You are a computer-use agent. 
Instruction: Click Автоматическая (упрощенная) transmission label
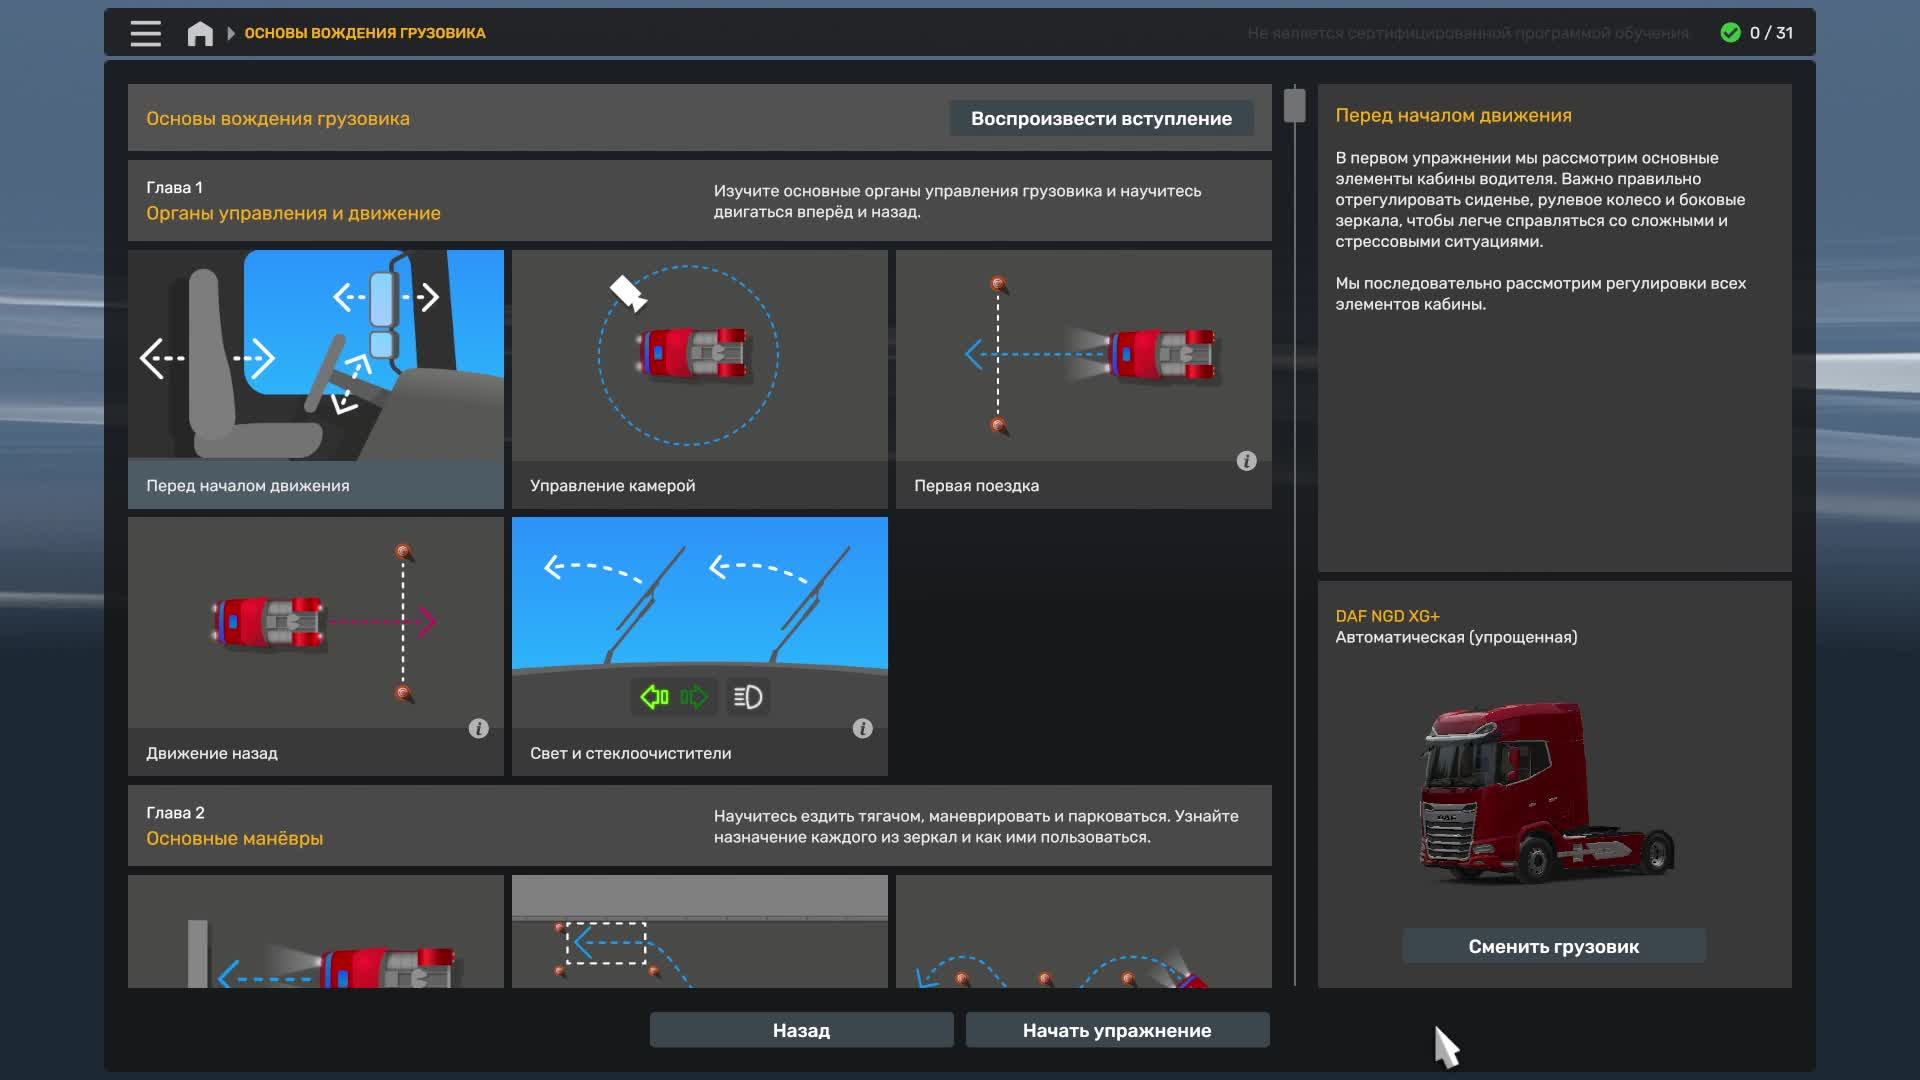1456,637
